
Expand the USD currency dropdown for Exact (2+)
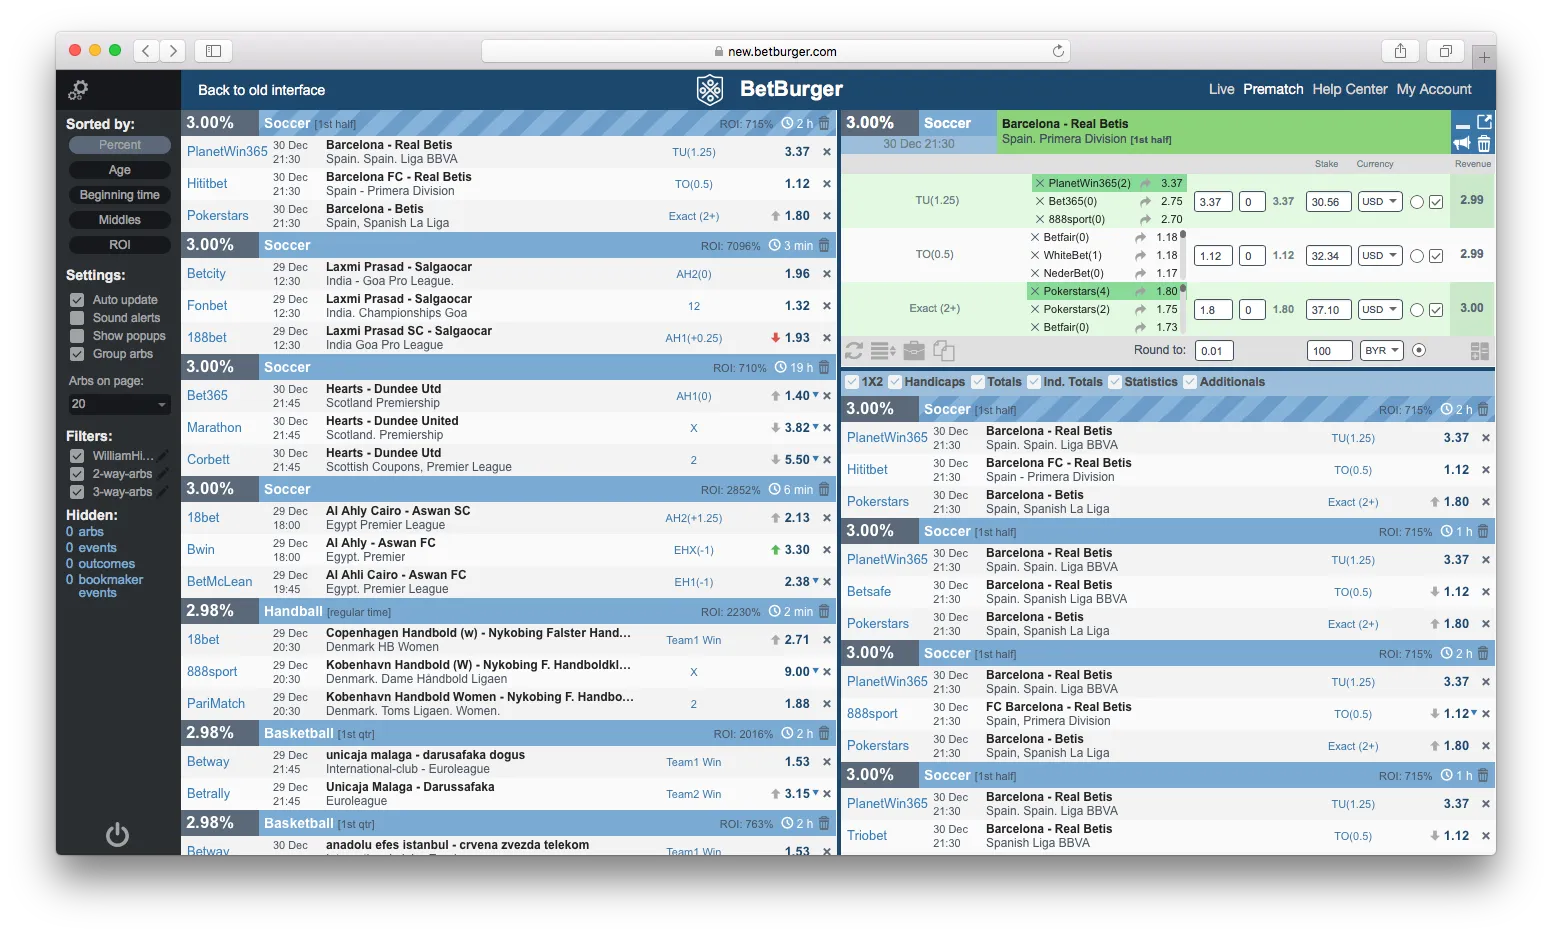coord(1380,309)
